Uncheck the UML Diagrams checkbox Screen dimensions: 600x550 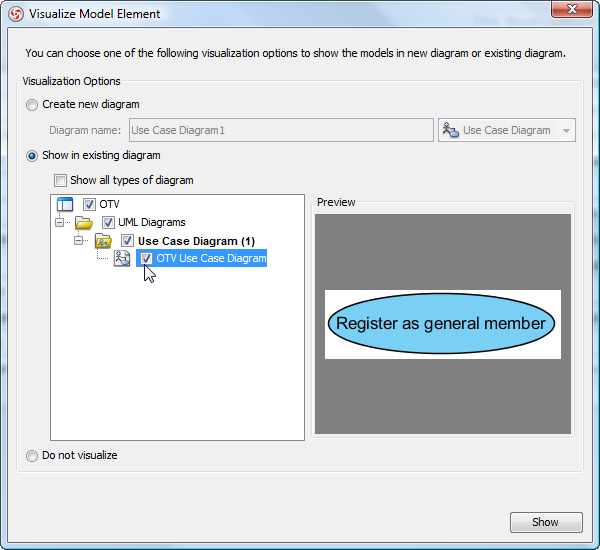click(x=108, y=222)
